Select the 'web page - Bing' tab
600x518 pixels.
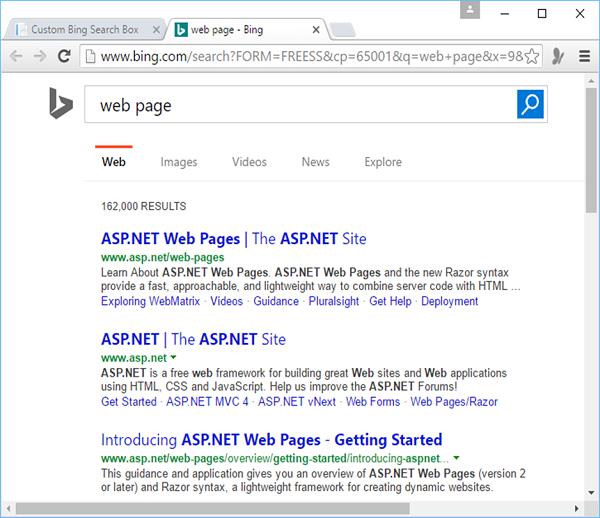[x=247, y=29]
